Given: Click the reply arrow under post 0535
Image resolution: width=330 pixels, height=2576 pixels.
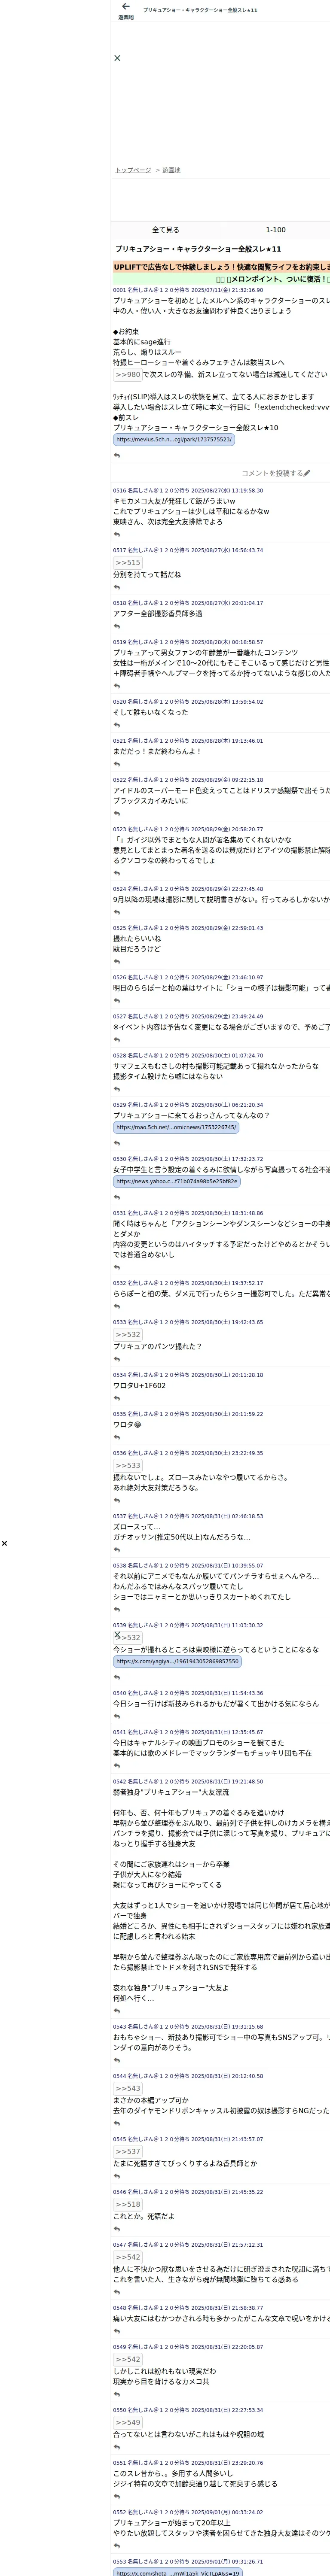Looking at the screenshot, I should pyautogui.click(x=117, y=1437).
